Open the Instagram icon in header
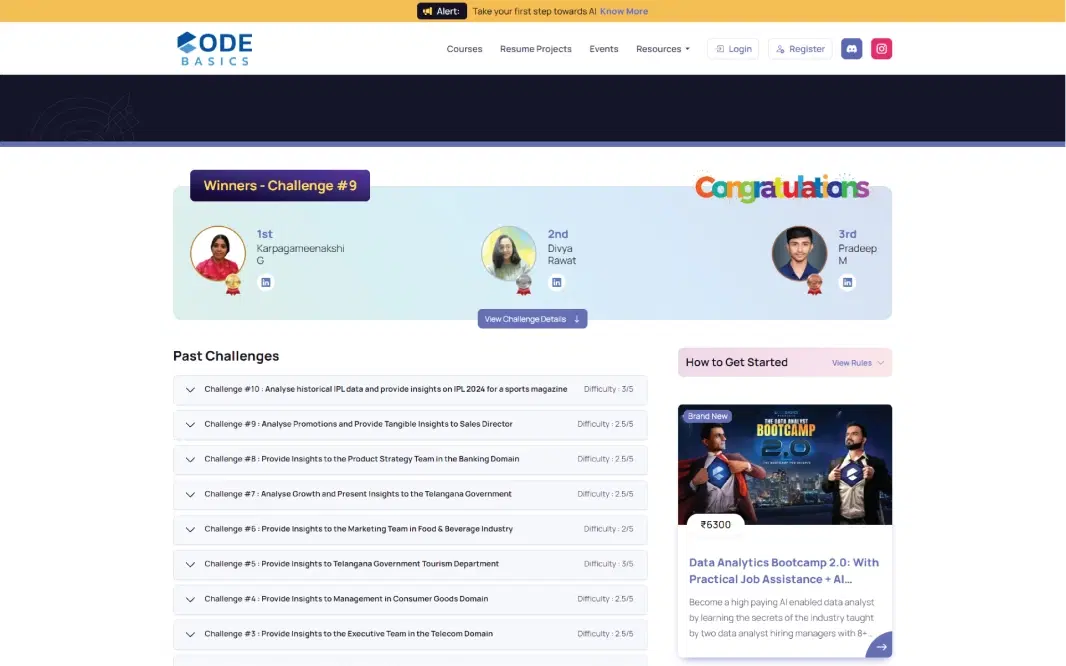The height and width of the screenshot is (666, 1066). click(x=881, y=49)
